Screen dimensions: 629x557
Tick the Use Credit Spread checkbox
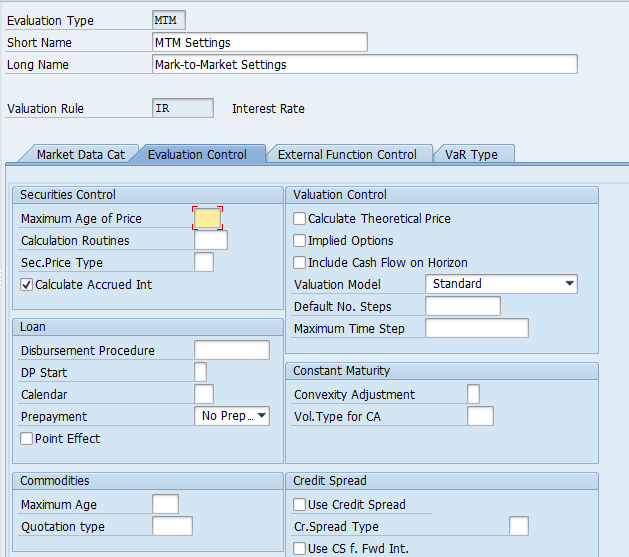pyautogui.click(x=299, y=505)
